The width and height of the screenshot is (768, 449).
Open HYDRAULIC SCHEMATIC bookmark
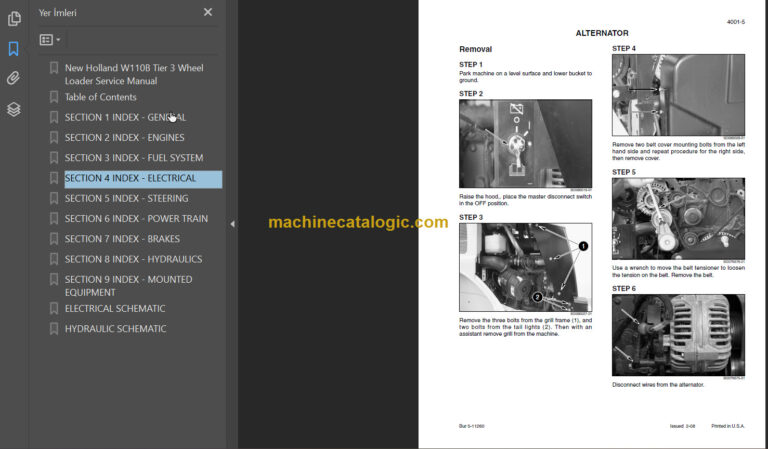[115, 329]
